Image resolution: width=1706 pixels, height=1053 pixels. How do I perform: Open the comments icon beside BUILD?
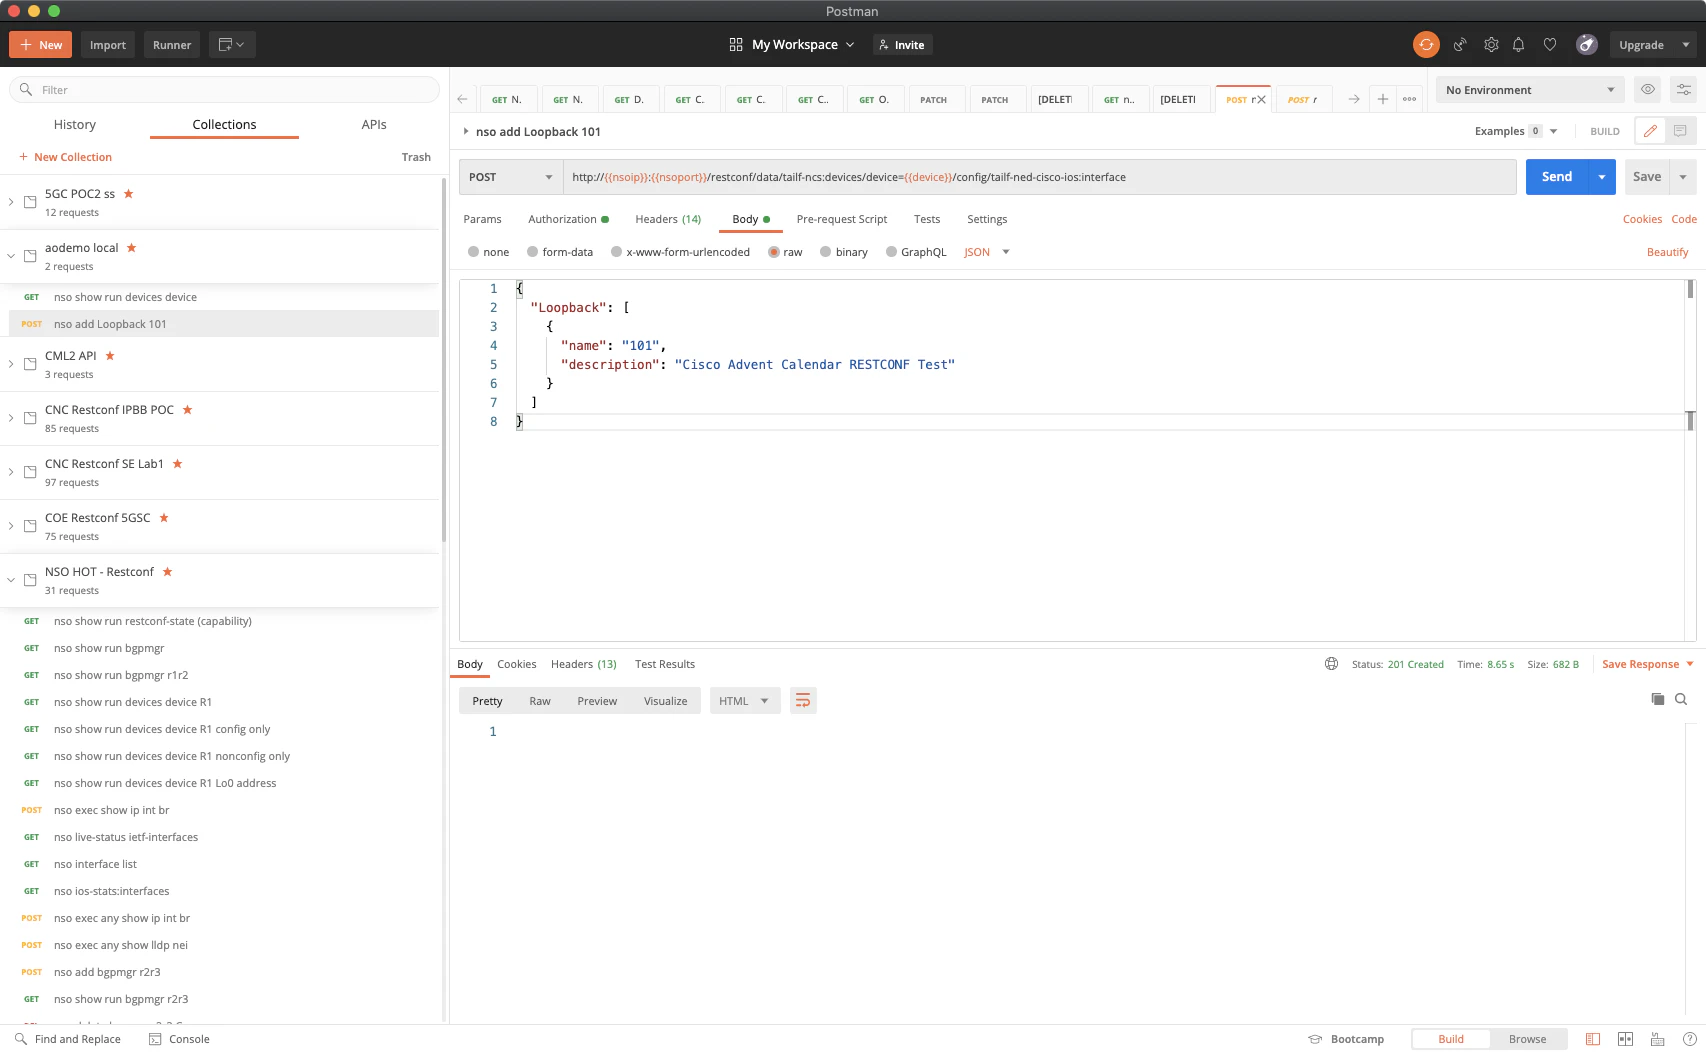pos(1680,131)
